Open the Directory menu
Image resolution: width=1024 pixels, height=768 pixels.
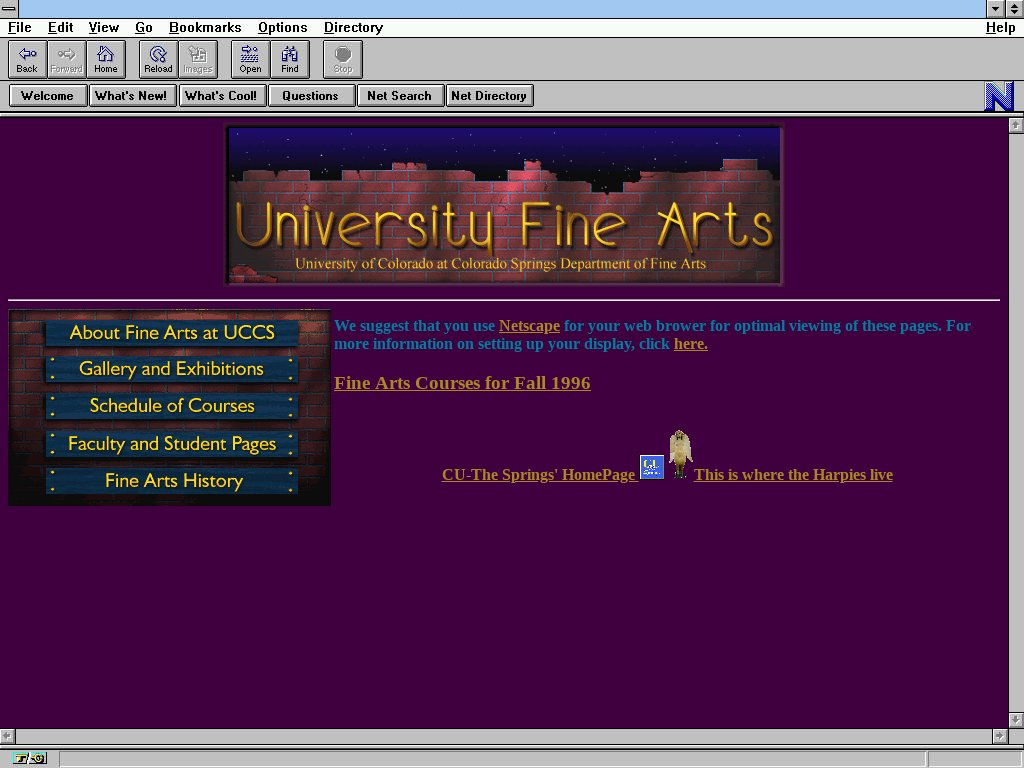pyautogui.click(x=353, y=27)
